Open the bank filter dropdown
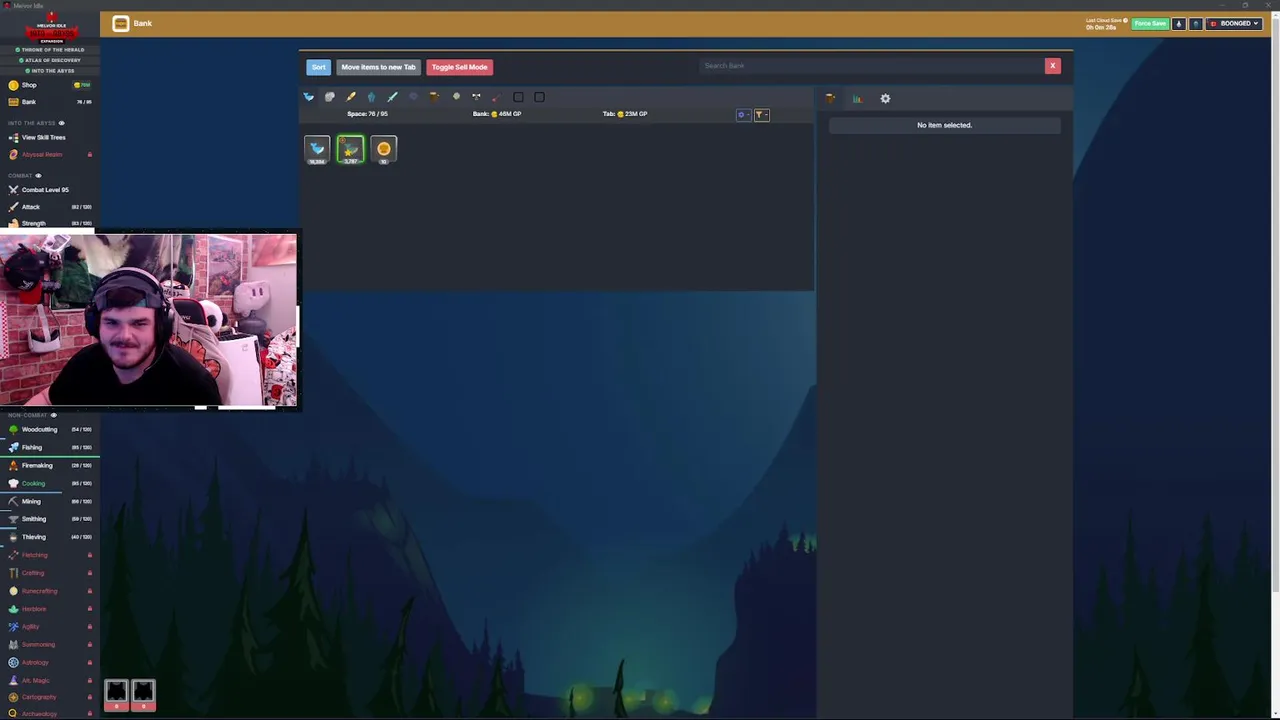 pyautogui.click(x=760, y=115)
